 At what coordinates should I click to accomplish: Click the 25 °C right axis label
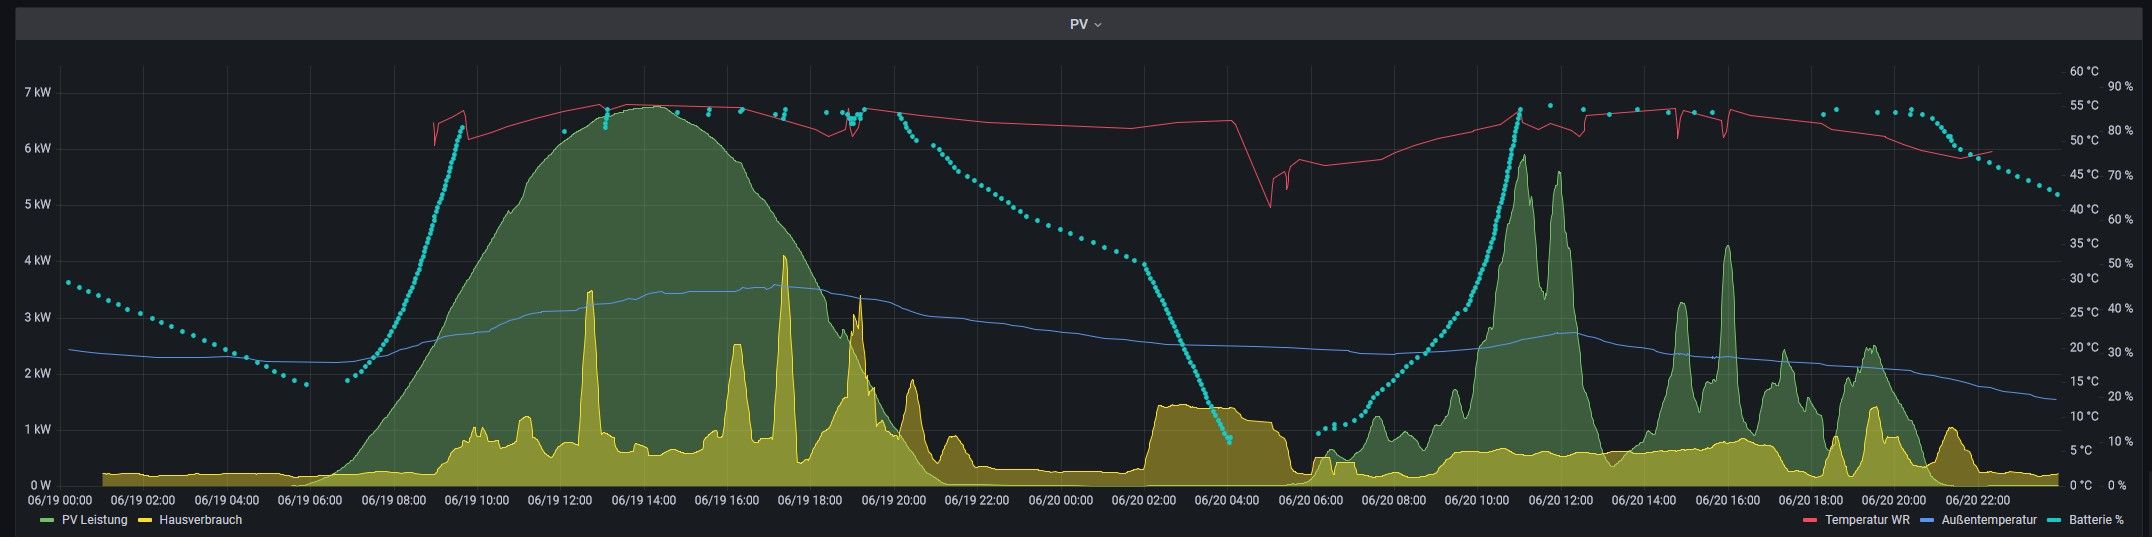tap(2084, 313)
